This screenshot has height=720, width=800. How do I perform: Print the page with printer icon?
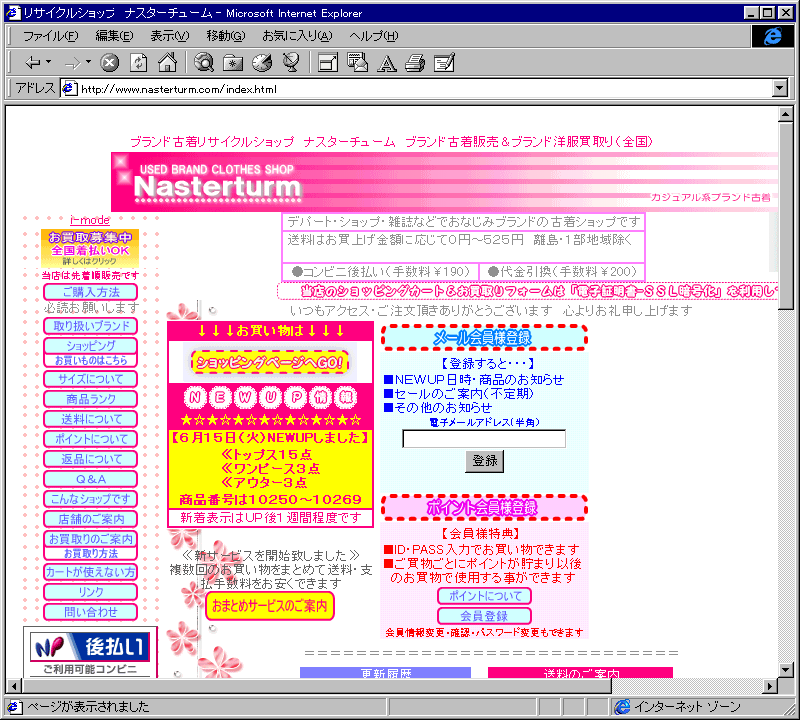[x=415, y=63]
